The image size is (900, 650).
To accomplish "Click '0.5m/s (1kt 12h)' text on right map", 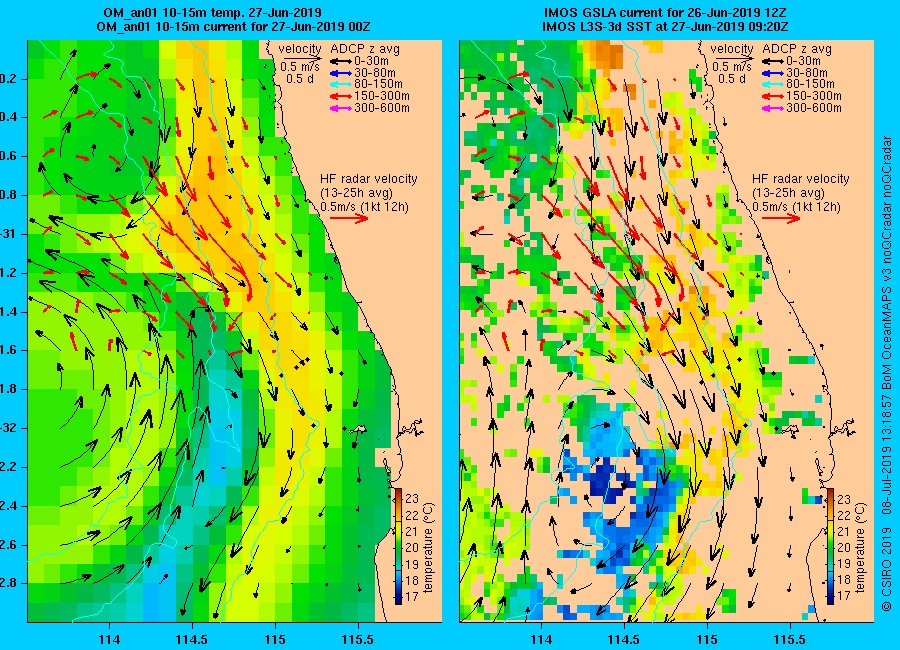I will [797, 207].
